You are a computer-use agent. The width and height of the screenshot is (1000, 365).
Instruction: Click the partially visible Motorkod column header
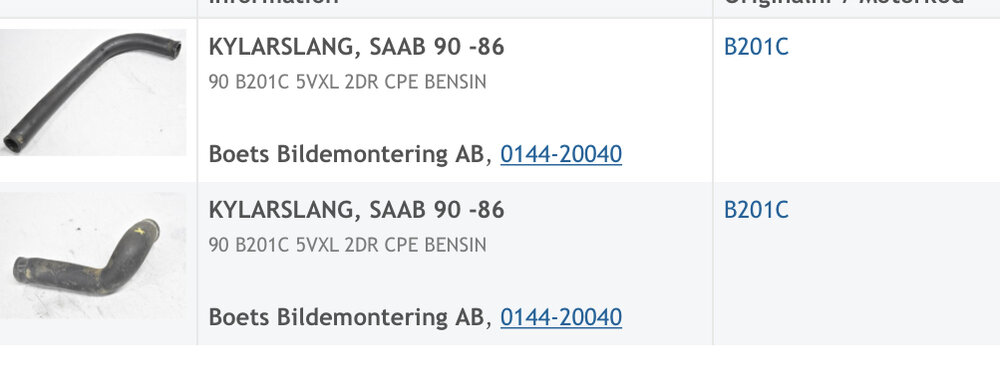[x=912, y=3]
